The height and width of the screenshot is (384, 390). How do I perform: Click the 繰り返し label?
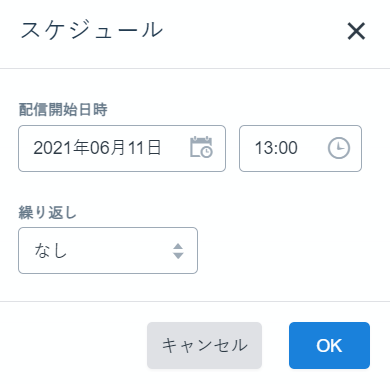[48, 212]
